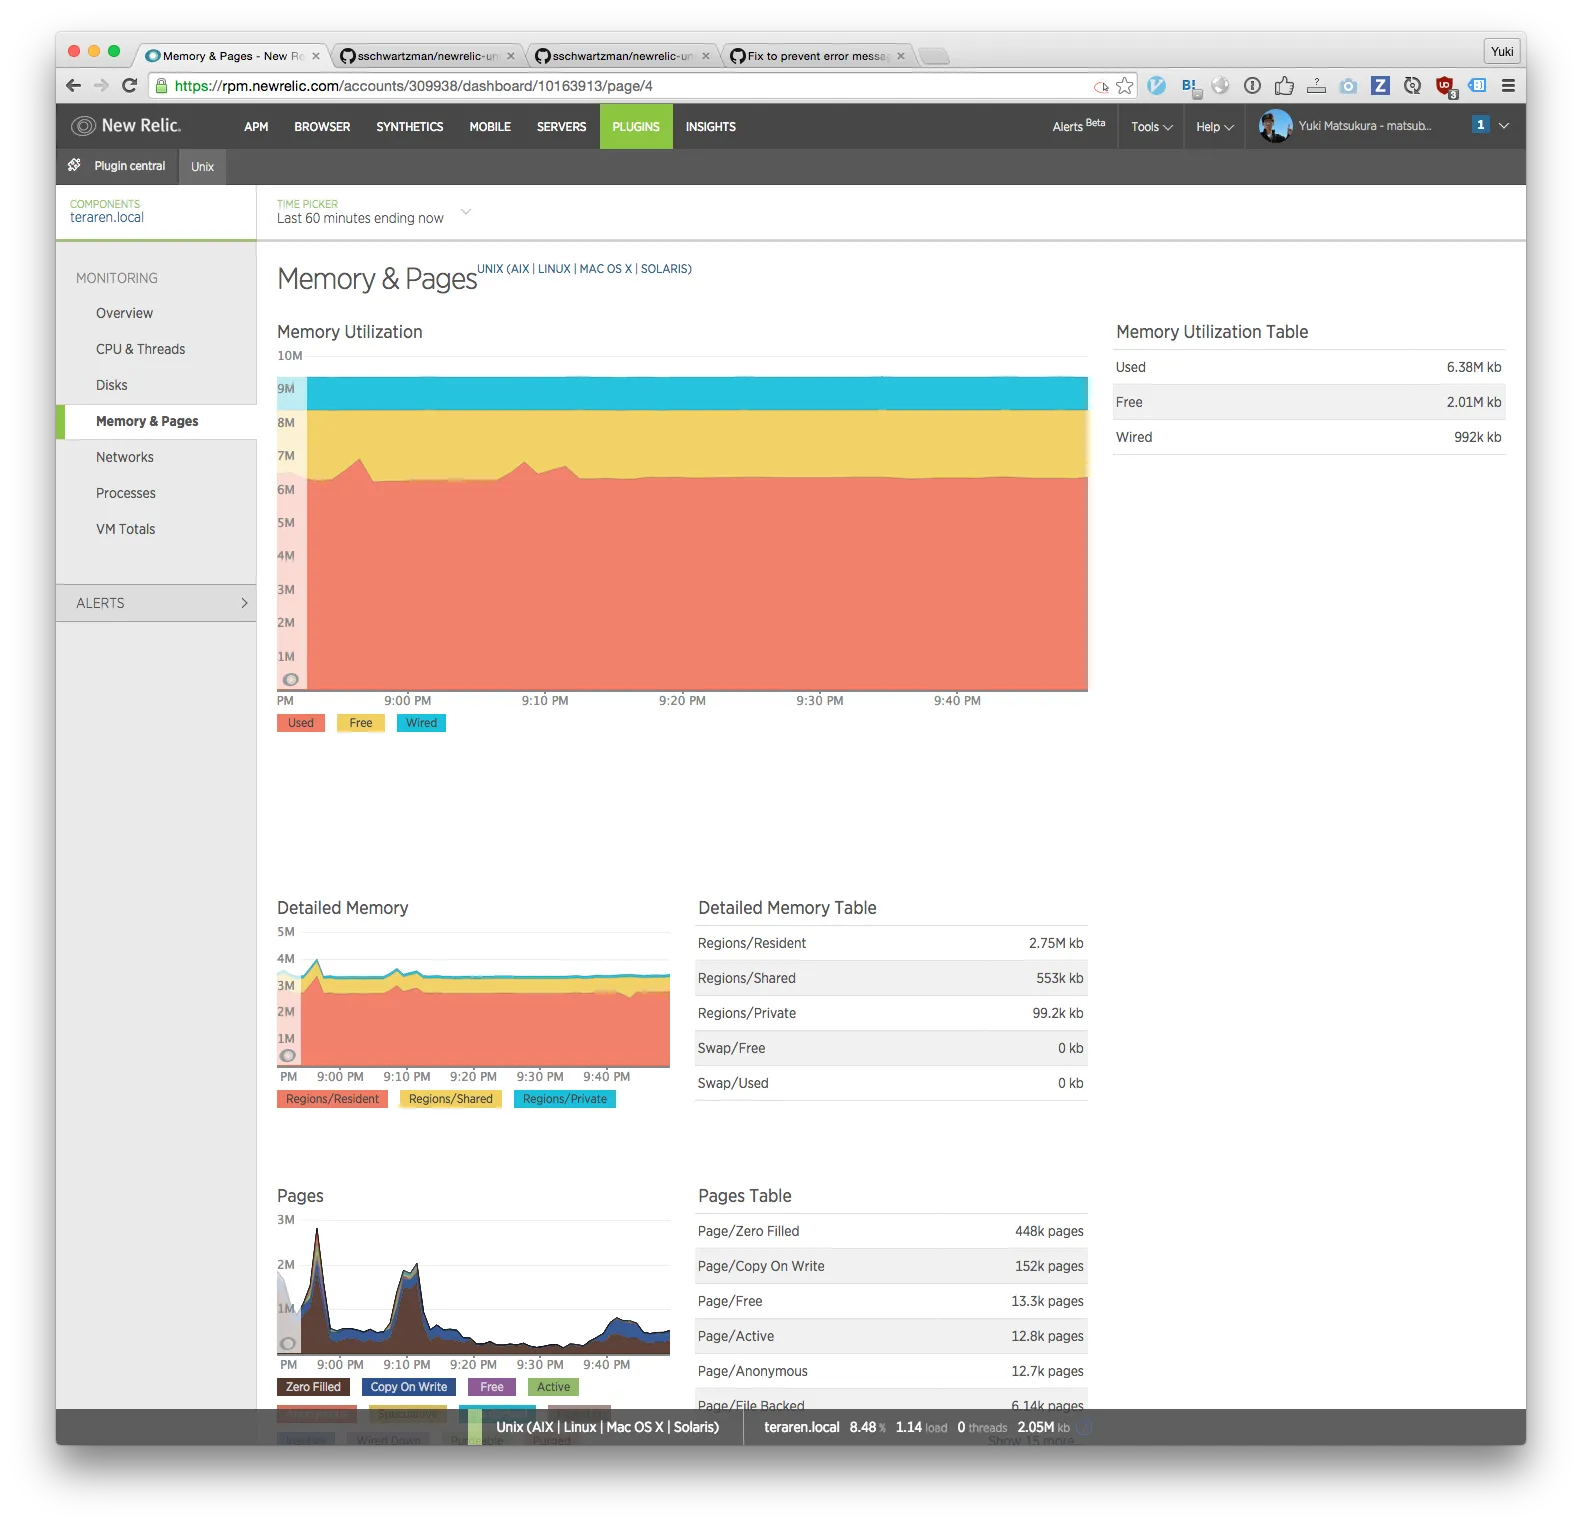Switch to the 'Fix to prevent error' browser tab
This screenshot has width=1582, height=1525.
point(816,56)
